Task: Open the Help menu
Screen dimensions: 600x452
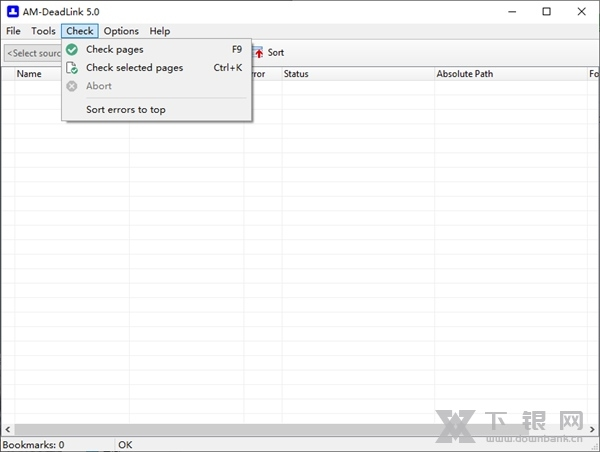Action: coord(160,31)
